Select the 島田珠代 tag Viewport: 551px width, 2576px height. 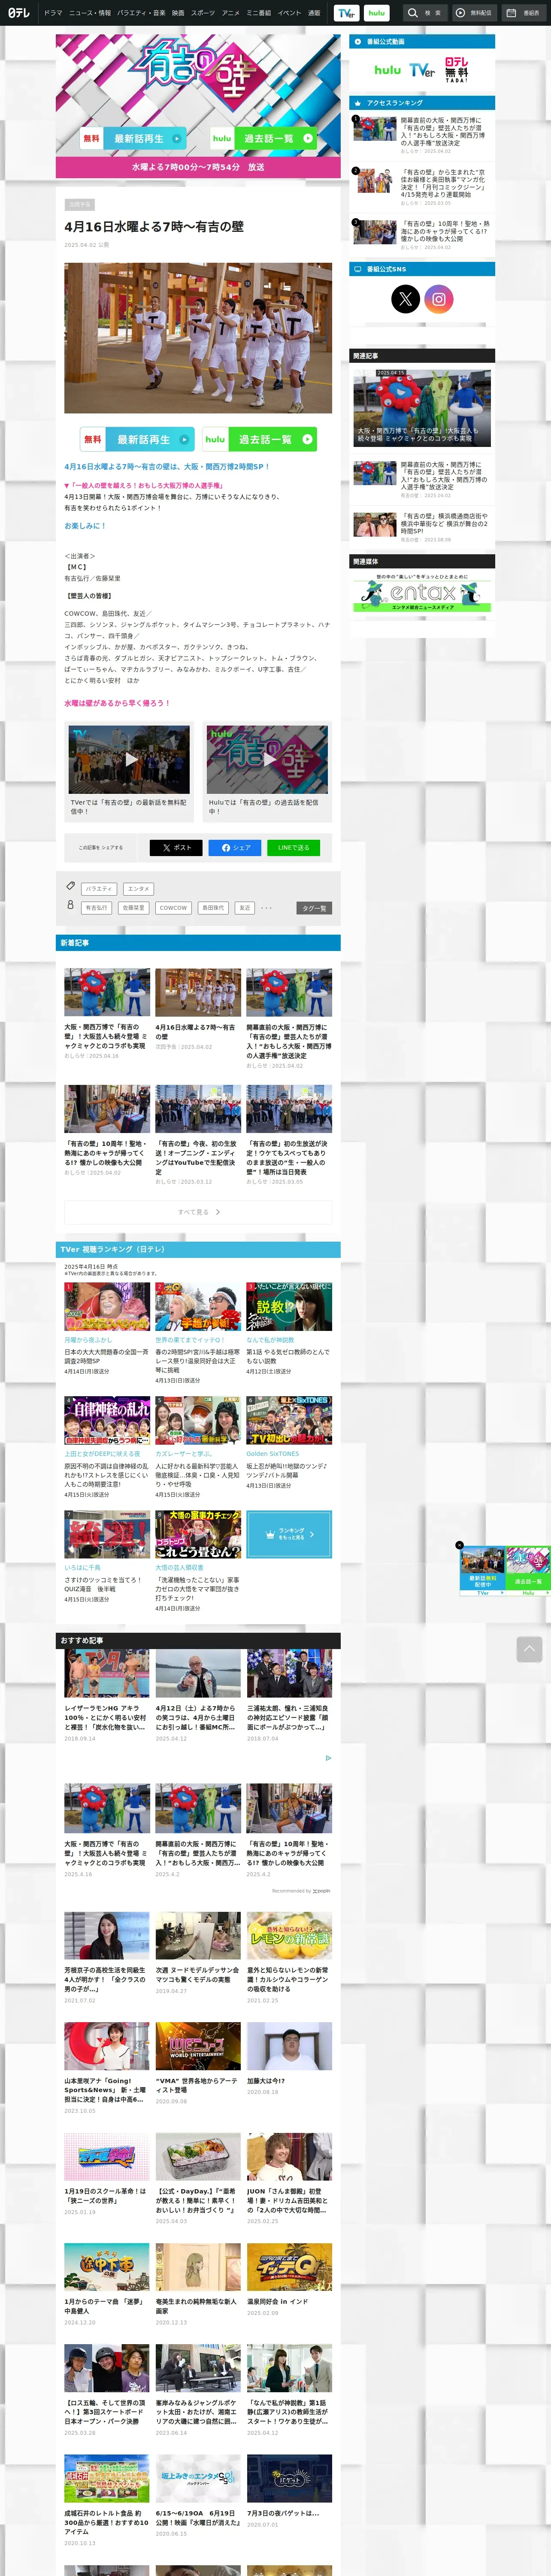[213, 908]
